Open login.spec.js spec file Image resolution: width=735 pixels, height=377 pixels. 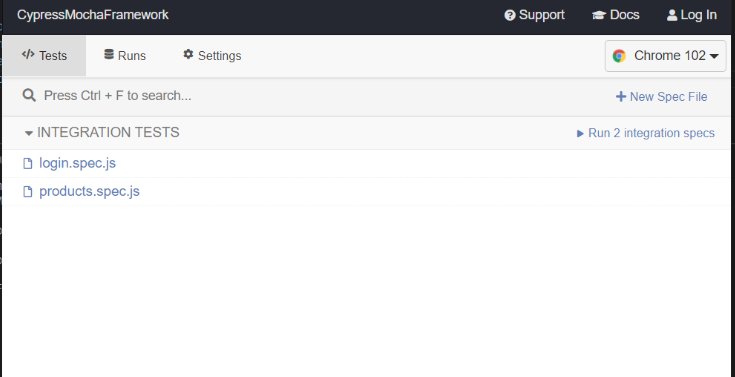pos(77,163)
